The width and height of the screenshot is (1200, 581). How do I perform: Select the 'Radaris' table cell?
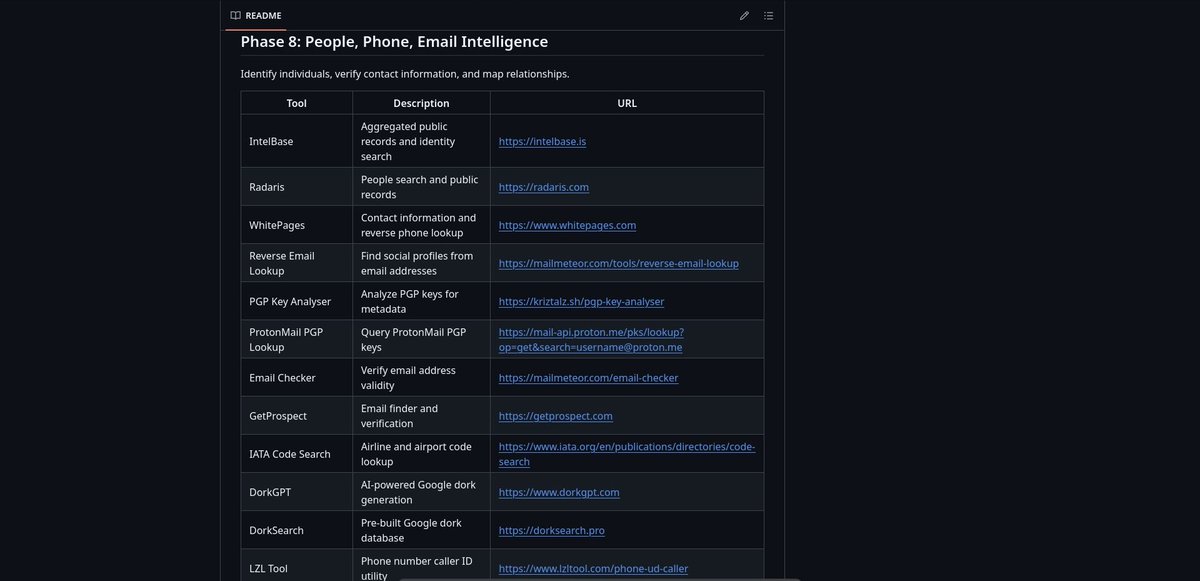pos(297,187)
